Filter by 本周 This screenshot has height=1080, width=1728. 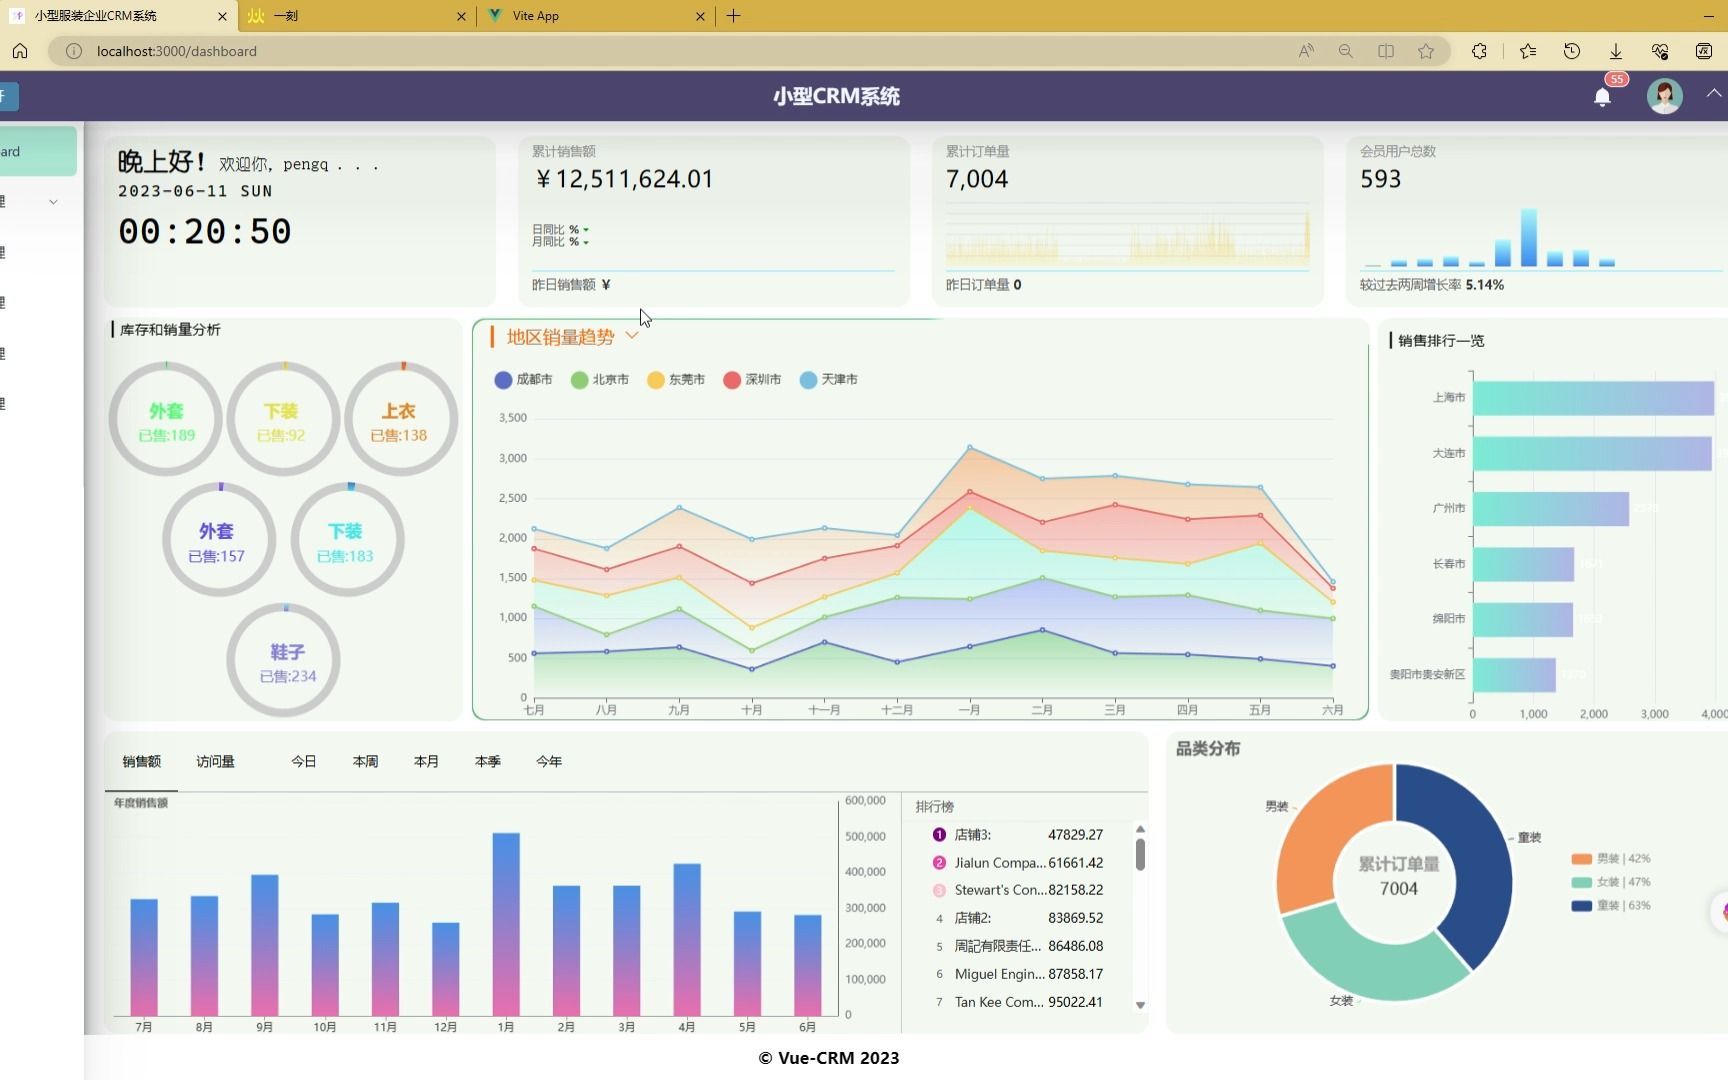365,762
